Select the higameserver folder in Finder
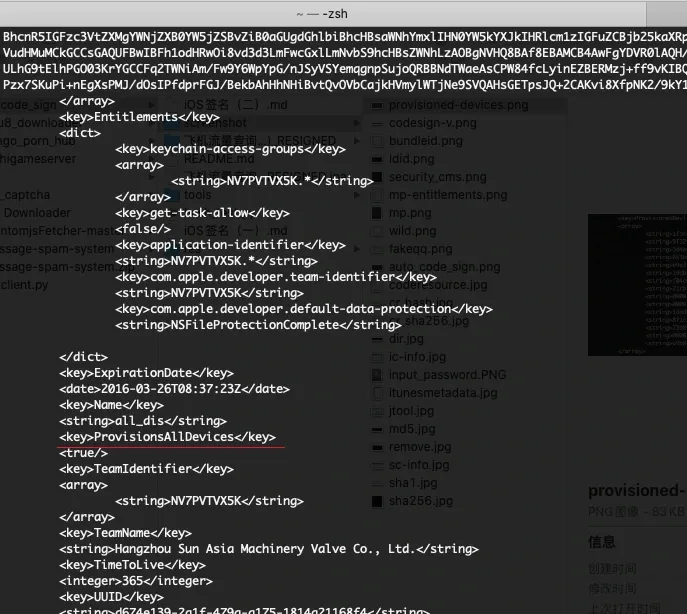The height and width of the screenshot is (614, 687). point(38,159)
